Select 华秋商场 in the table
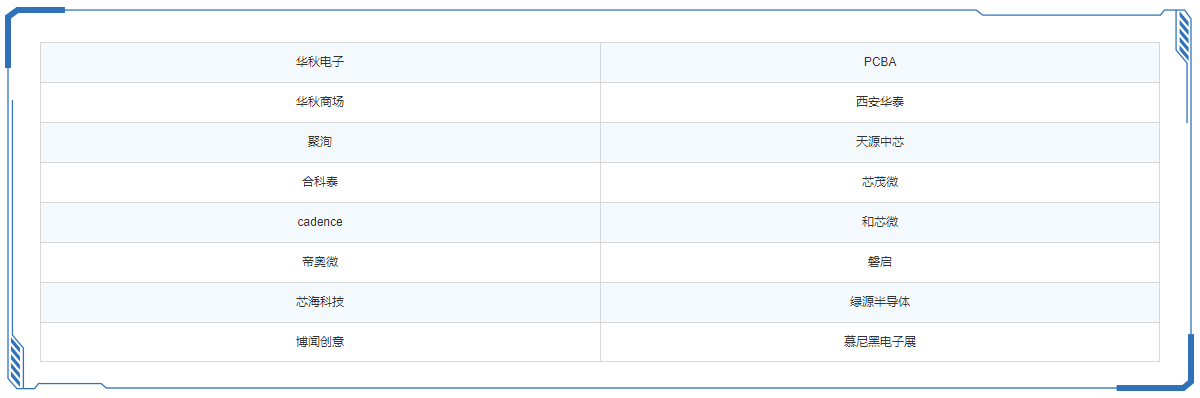The height and width of the screenshot is (398, 1200). point(320,102)
